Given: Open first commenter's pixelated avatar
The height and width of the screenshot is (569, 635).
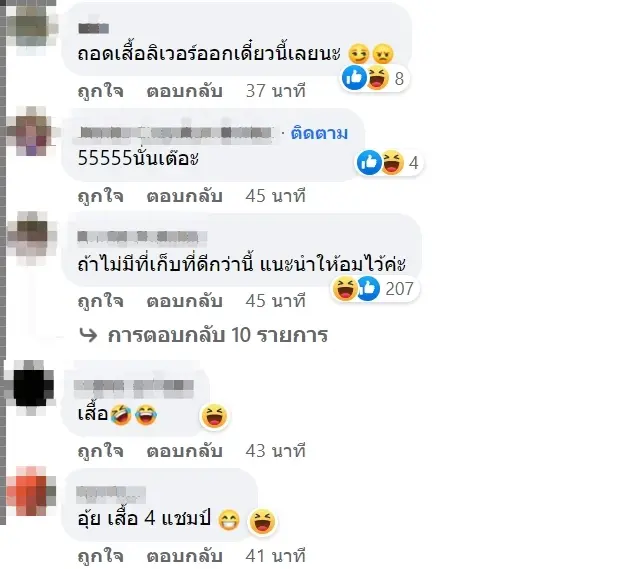Looking at the screenshot, I should pos(32,26).
